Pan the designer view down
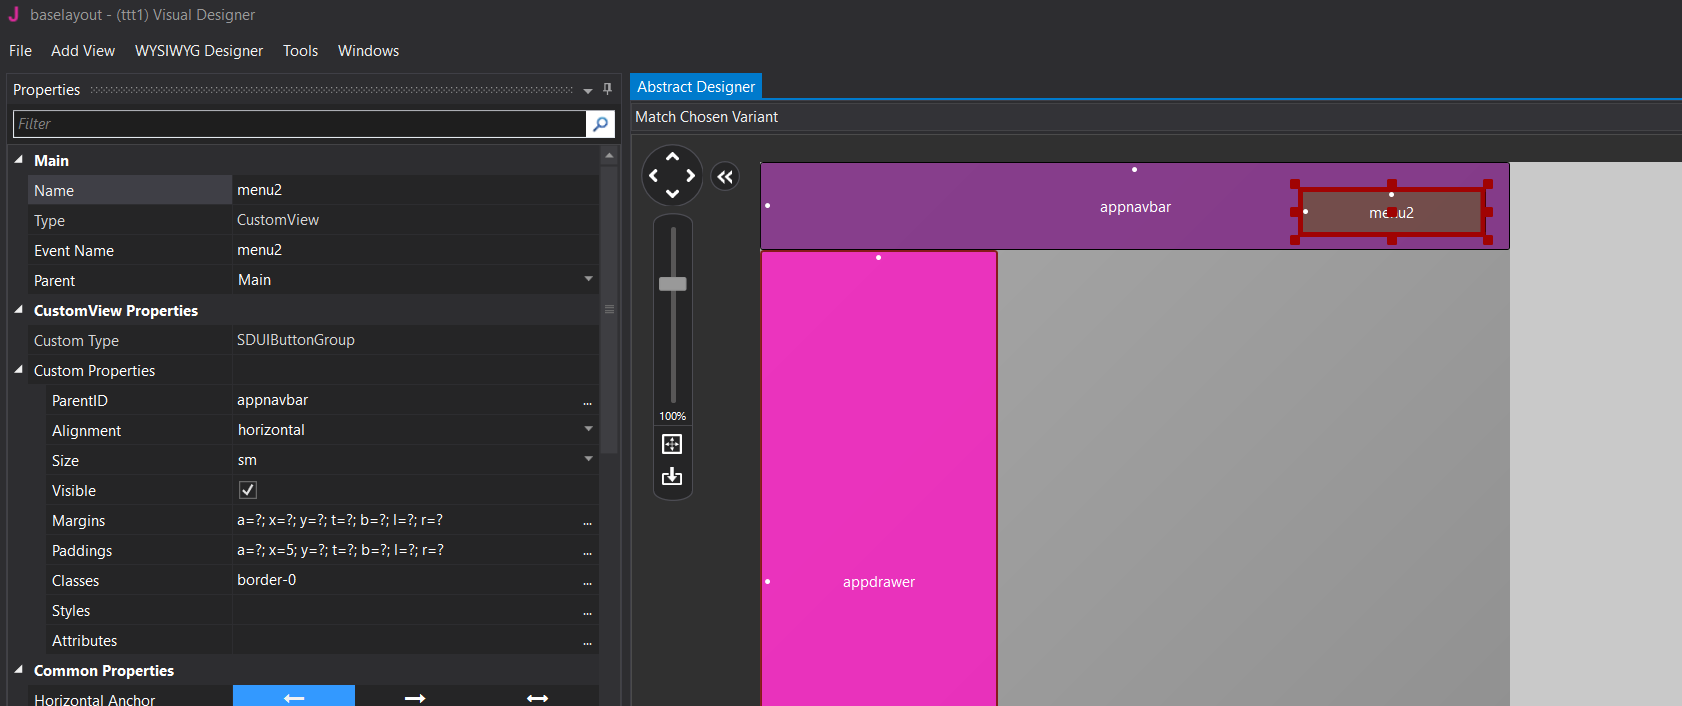The height and width of the screenshot is (706, 1682). [x=672, y=194]
